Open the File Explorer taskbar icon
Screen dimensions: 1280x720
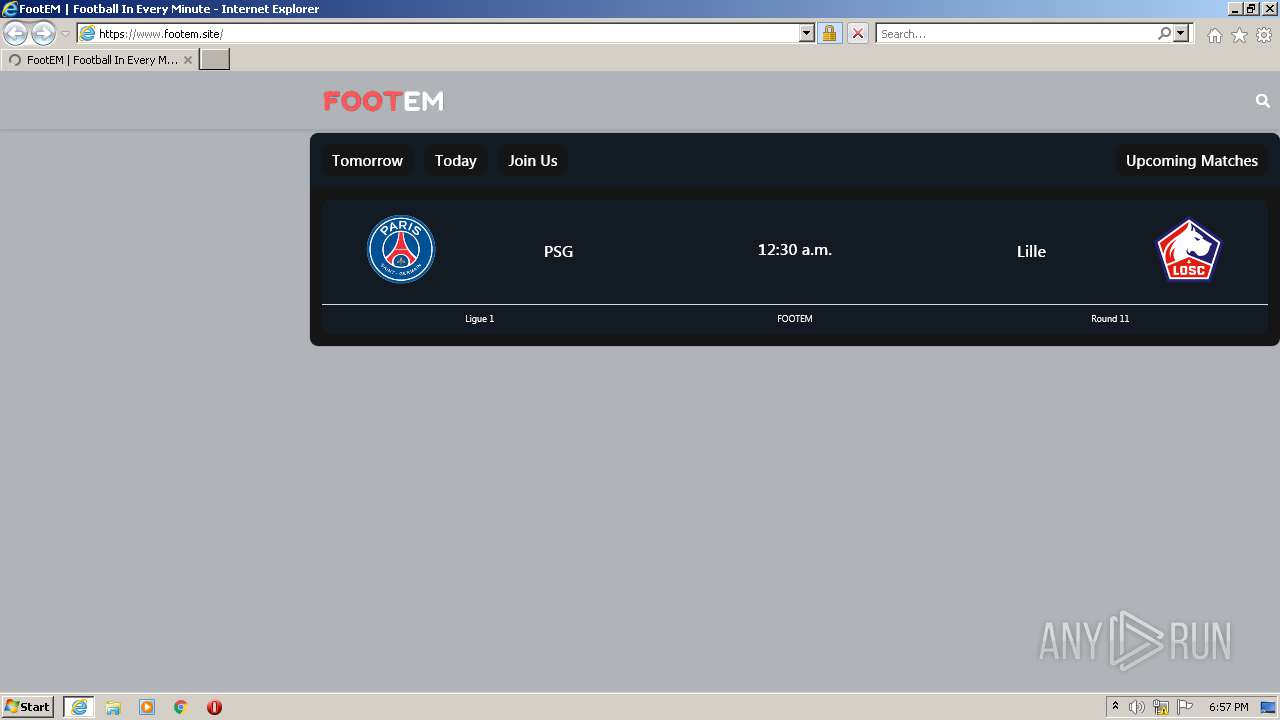point(113,707)
